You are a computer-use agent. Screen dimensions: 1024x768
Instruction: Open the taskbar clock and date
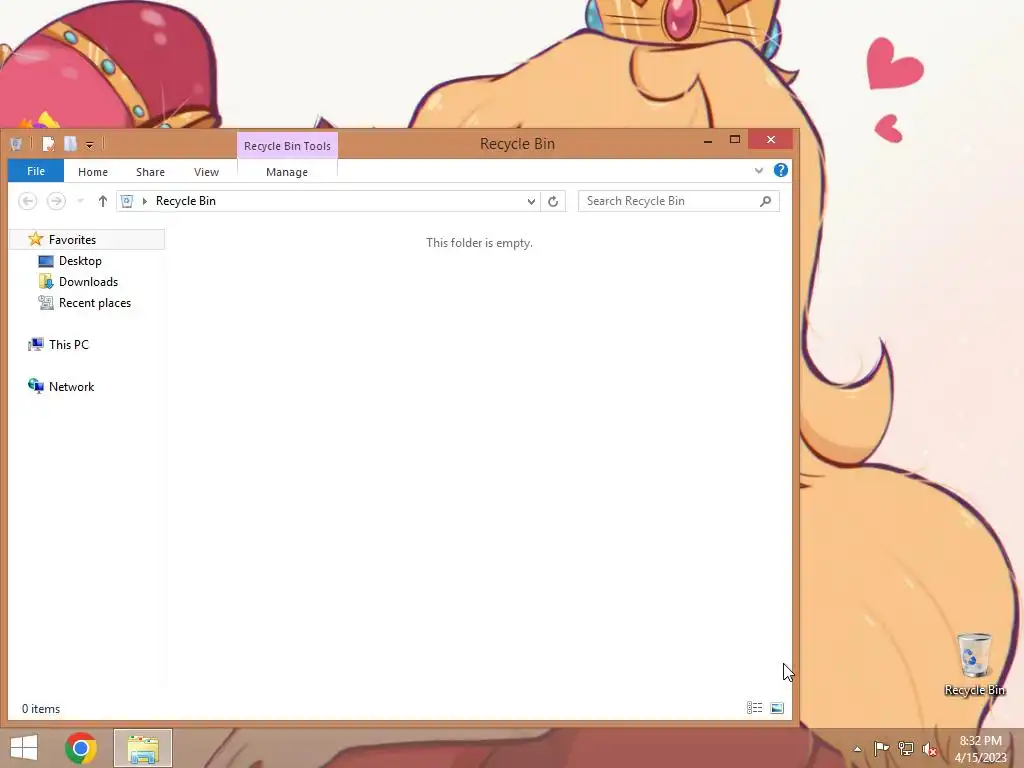[x=980, y=749]
